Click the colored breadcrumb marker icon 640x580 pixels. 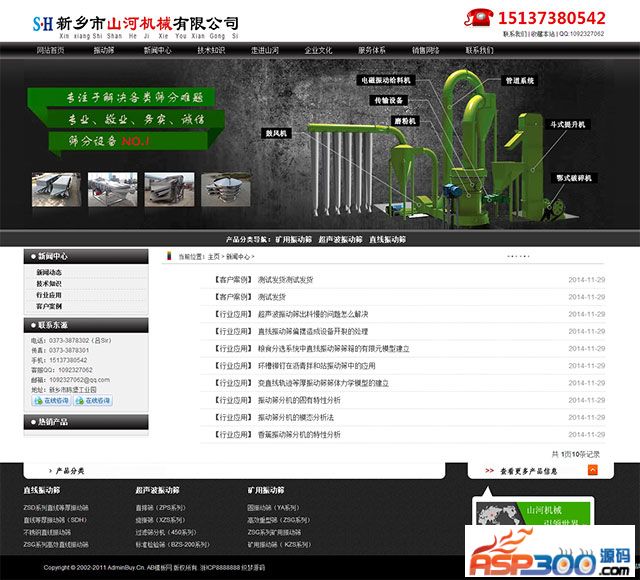tap(169, 256)
